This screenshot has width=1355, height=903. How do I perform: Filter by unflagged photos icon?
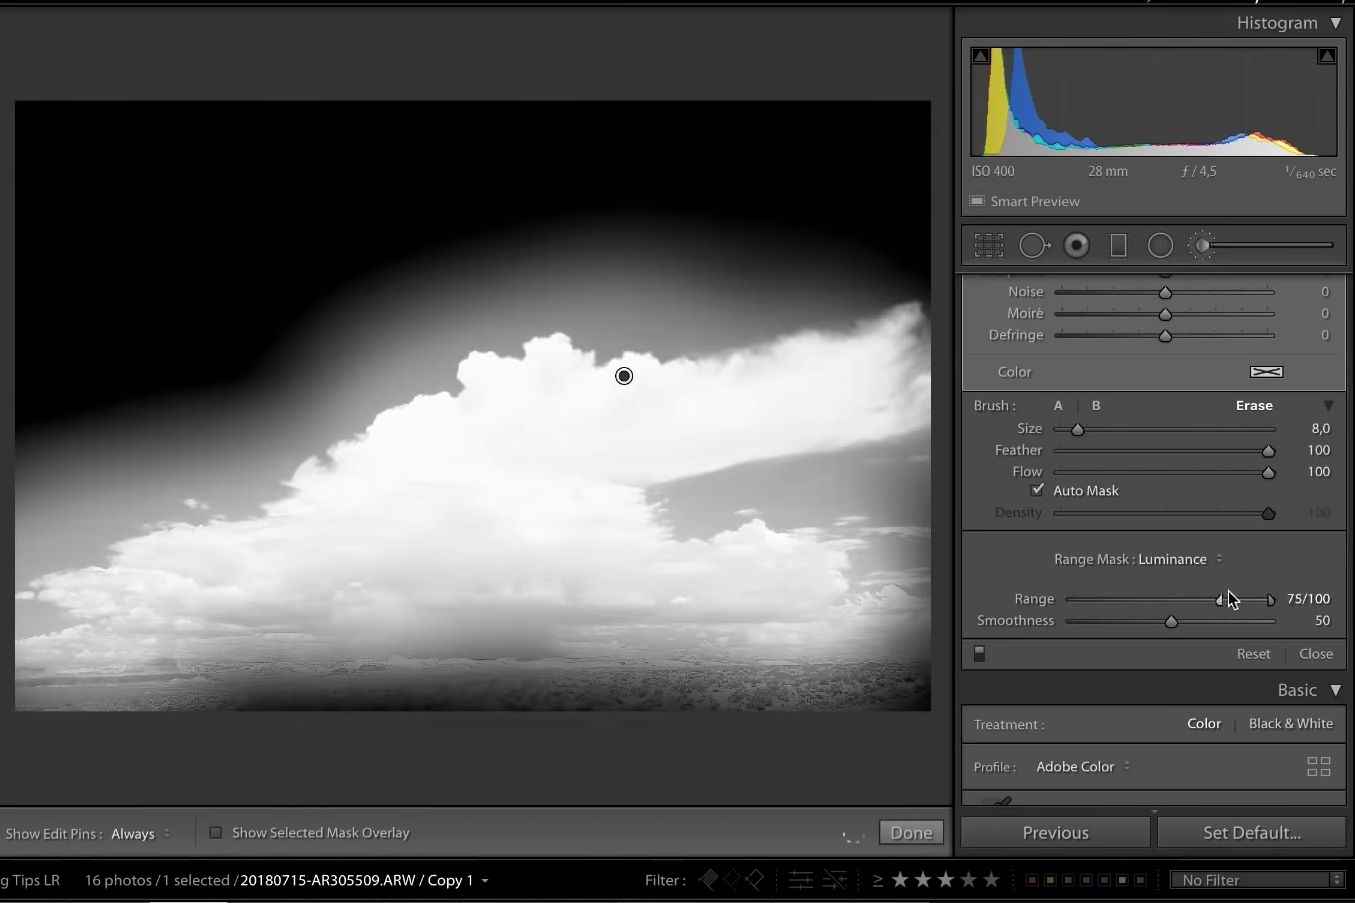pyautogui.click(x=732, y=880)
